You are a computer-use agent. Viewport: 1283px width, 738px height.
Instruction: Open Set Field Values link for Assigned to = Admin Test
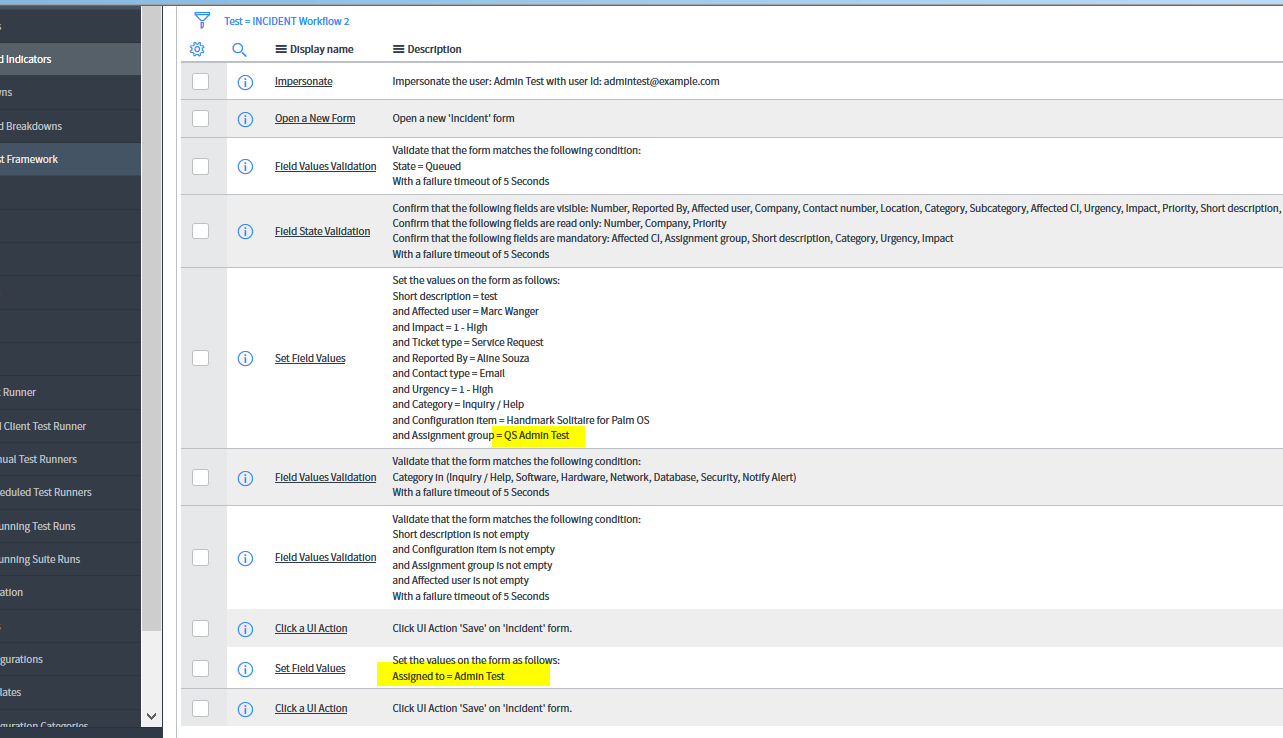click(310, 669)
